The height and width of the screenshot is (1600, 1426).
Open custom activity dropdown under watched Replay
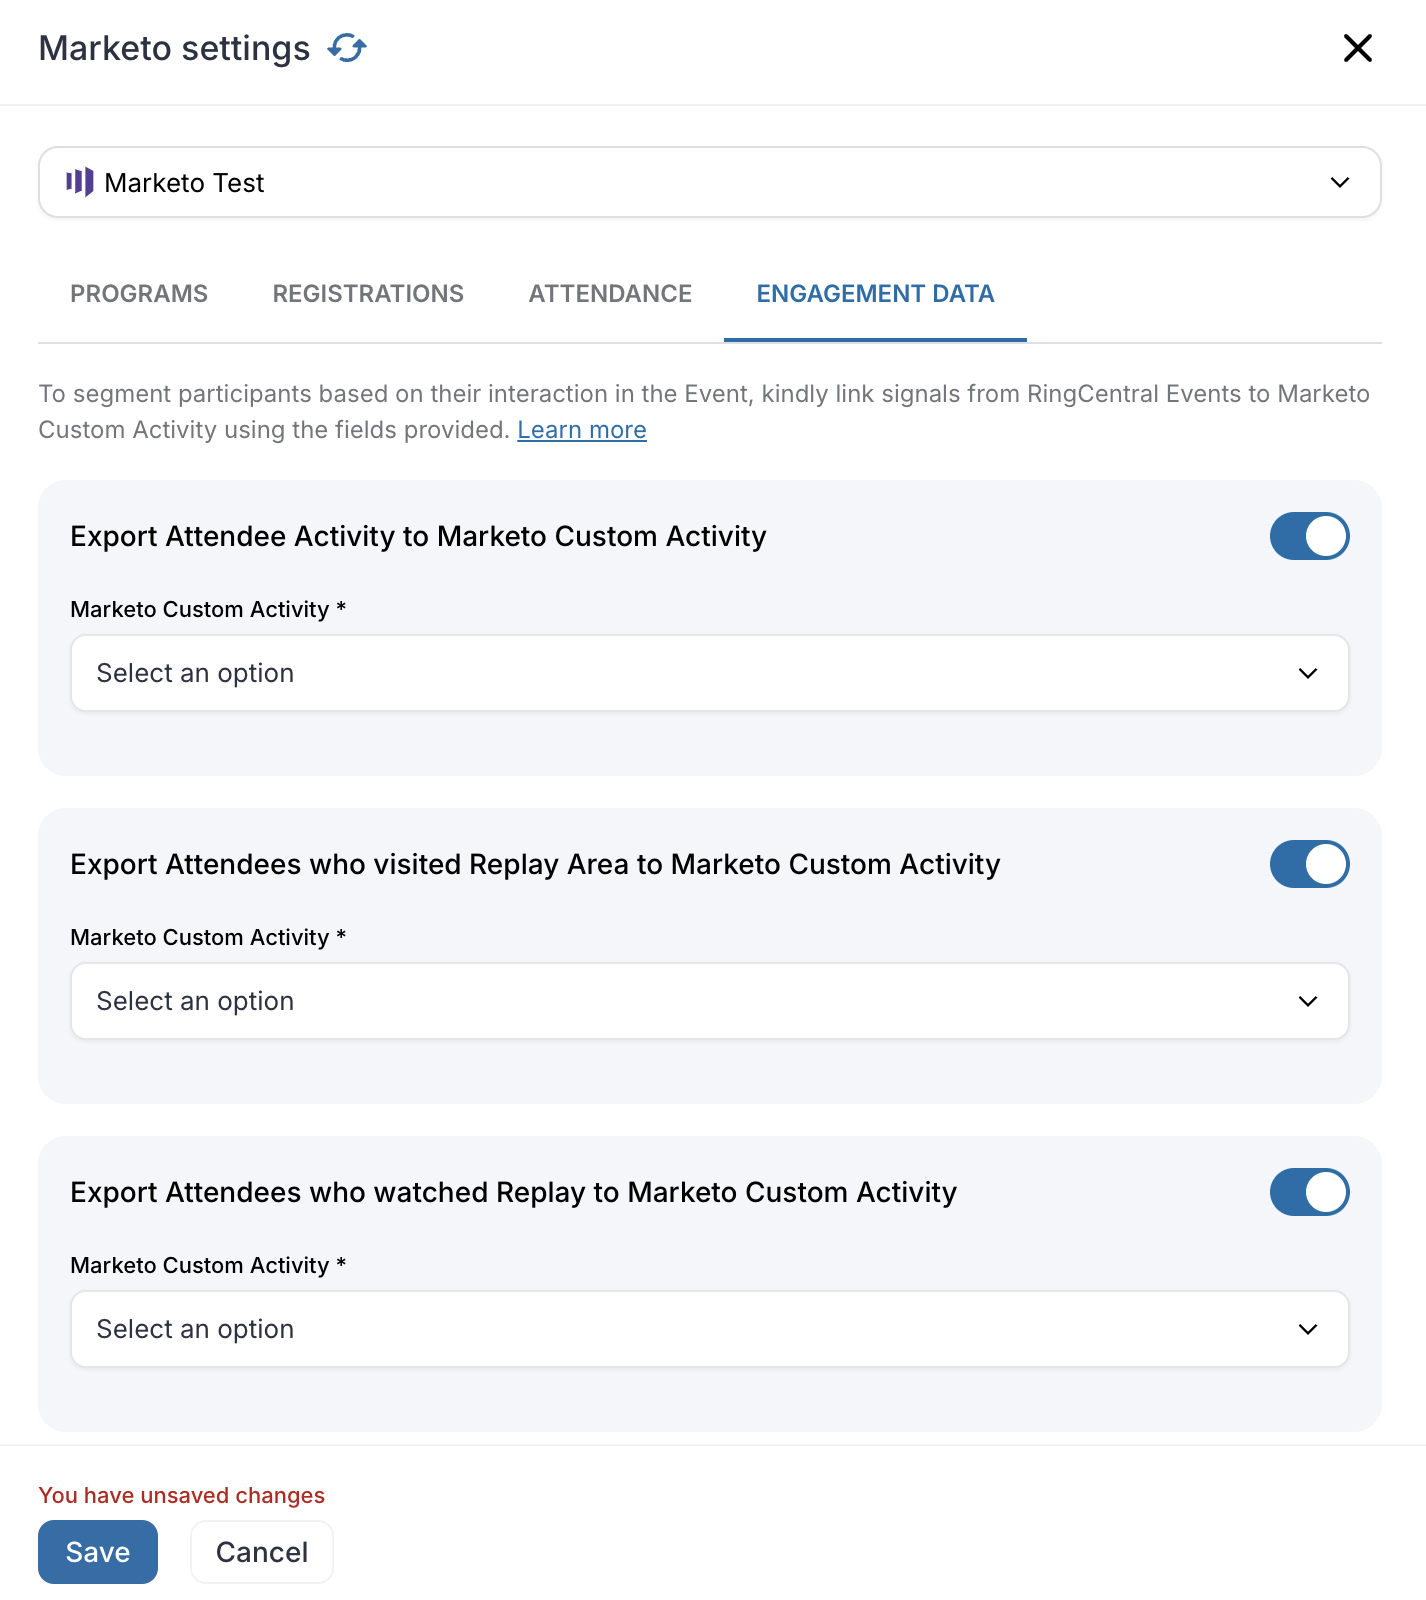point(709,1329)
